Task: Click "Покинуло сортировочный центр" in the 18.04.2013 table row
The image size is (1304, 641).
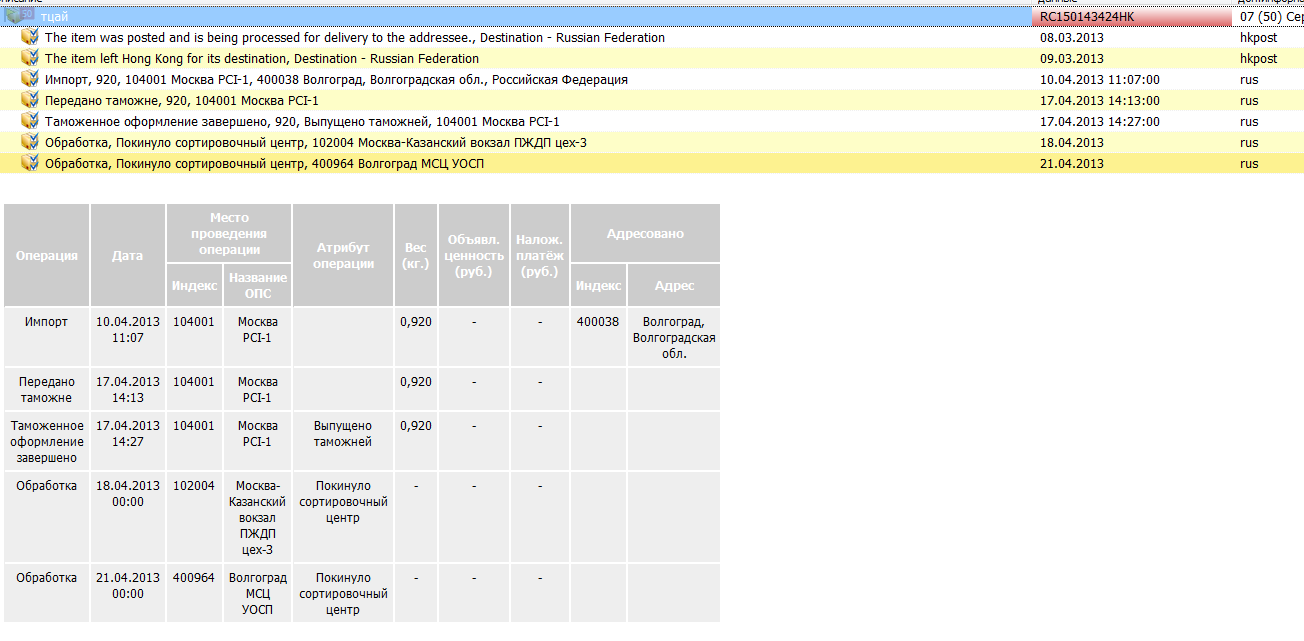Action: 343,502
